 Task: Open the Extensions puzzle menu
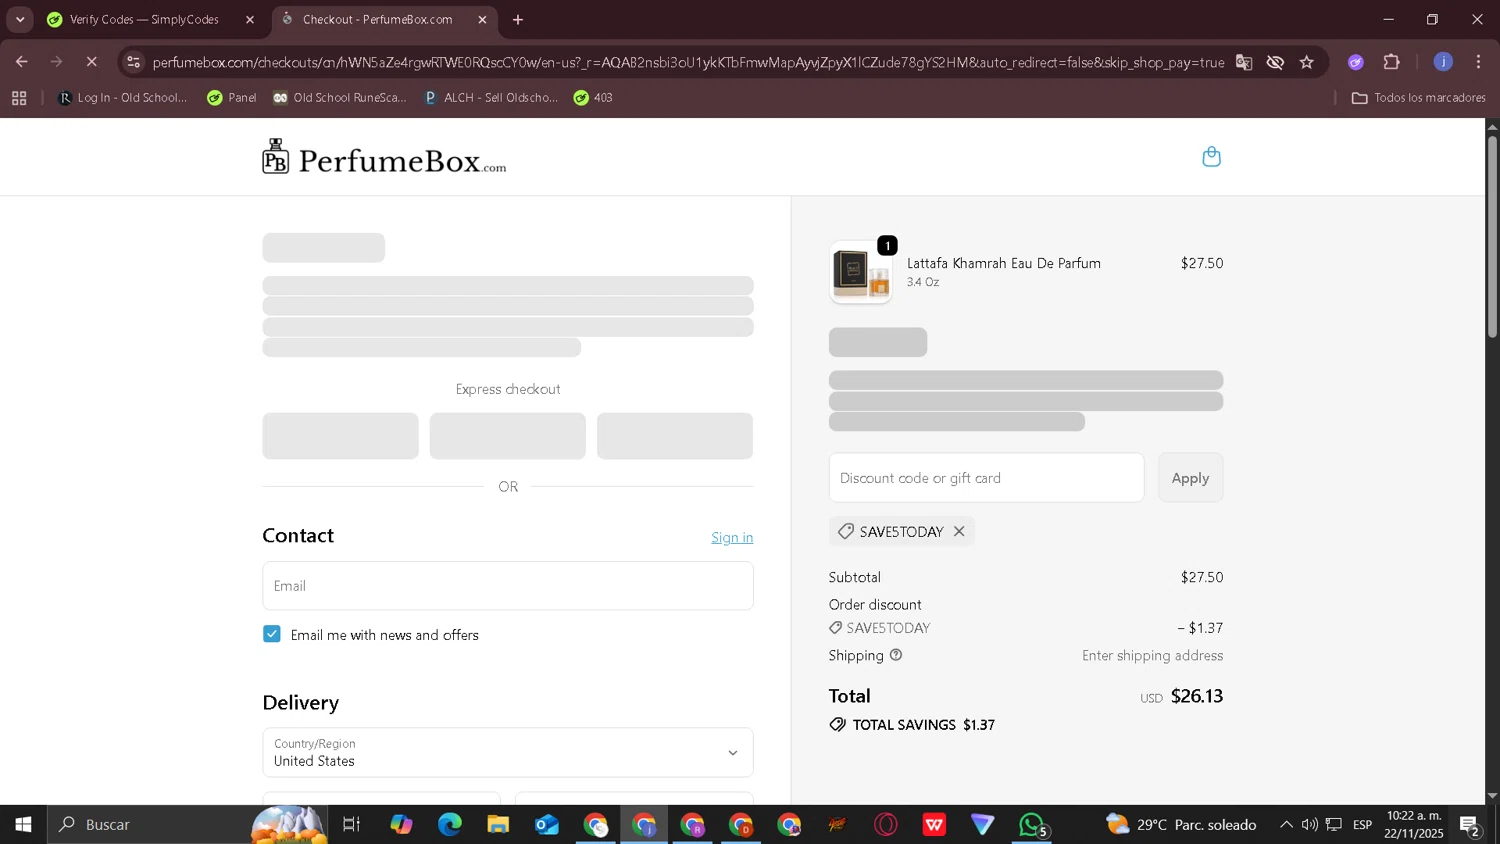pos(1391,62)
